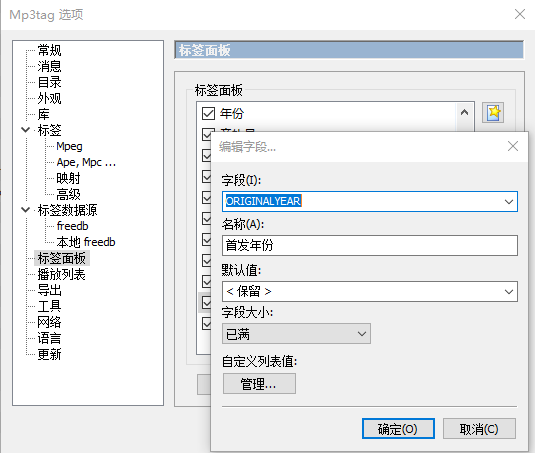Click the 名称 input field with 首发年份
The width and height of the screenshot is (535, 453).
point(370,245)
